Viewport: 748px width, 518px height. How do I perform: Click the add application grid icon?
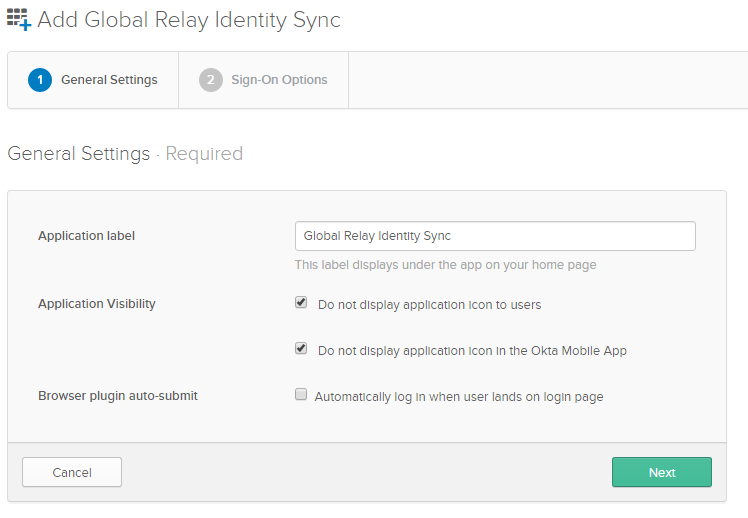pyautogui.click(x=19, y=20)
